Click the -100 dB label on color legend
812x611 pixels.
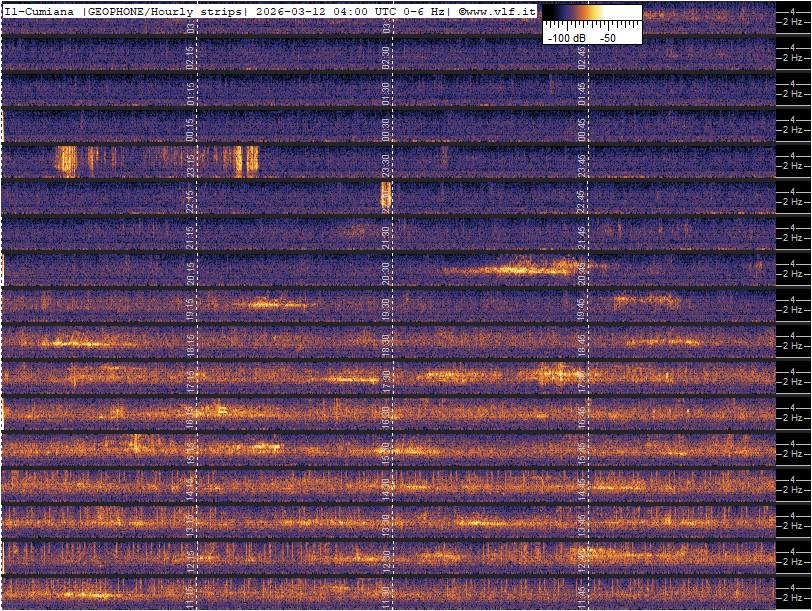(566, 37)
